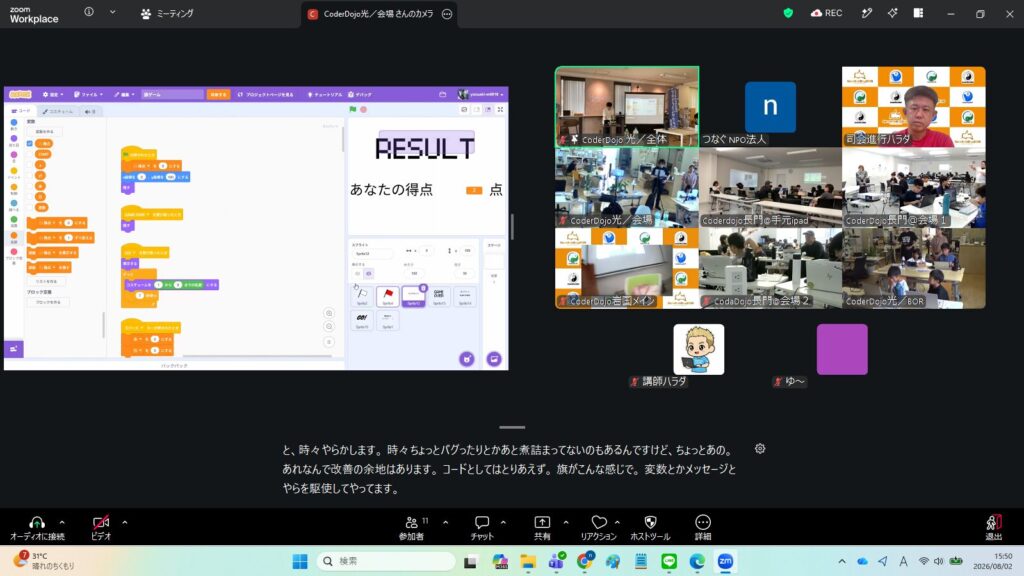Click Scratch fullscreen stage icon

click(x=500, y=110)
